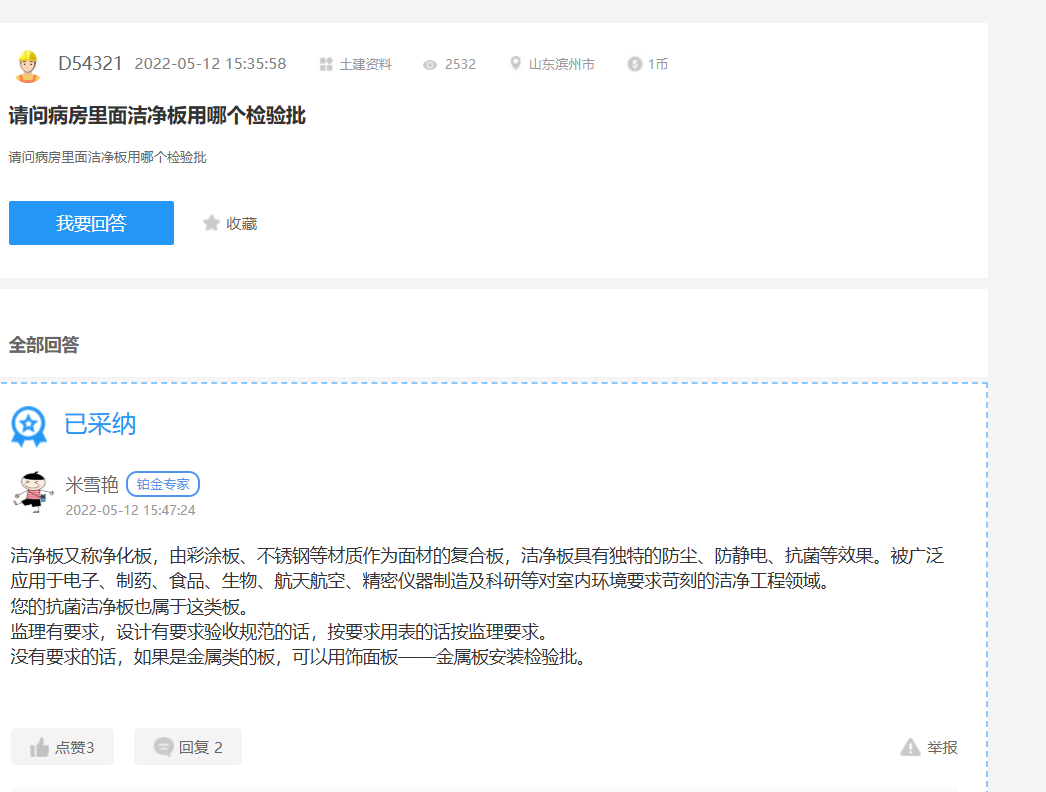This screenshot has height=792, width=1046.
Task: Click the category grid icon beside 土建资料
Action: tap(326, 65)
